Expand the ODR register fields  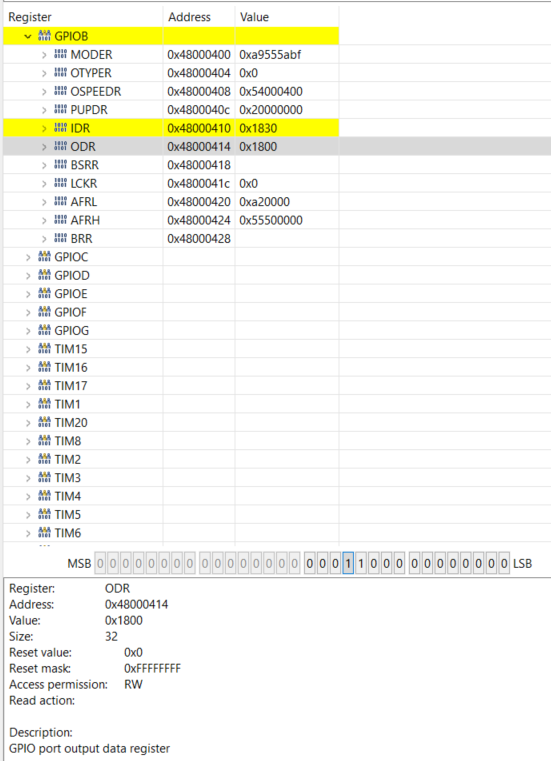tap(44, 147)
